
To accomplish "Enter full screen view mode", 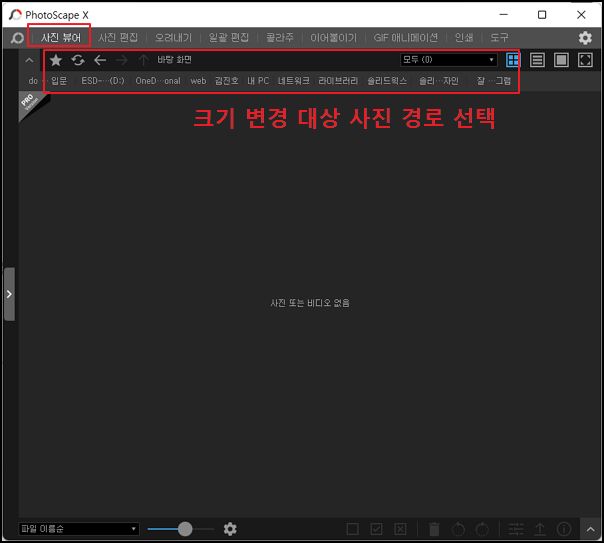I will click(585, 60).
